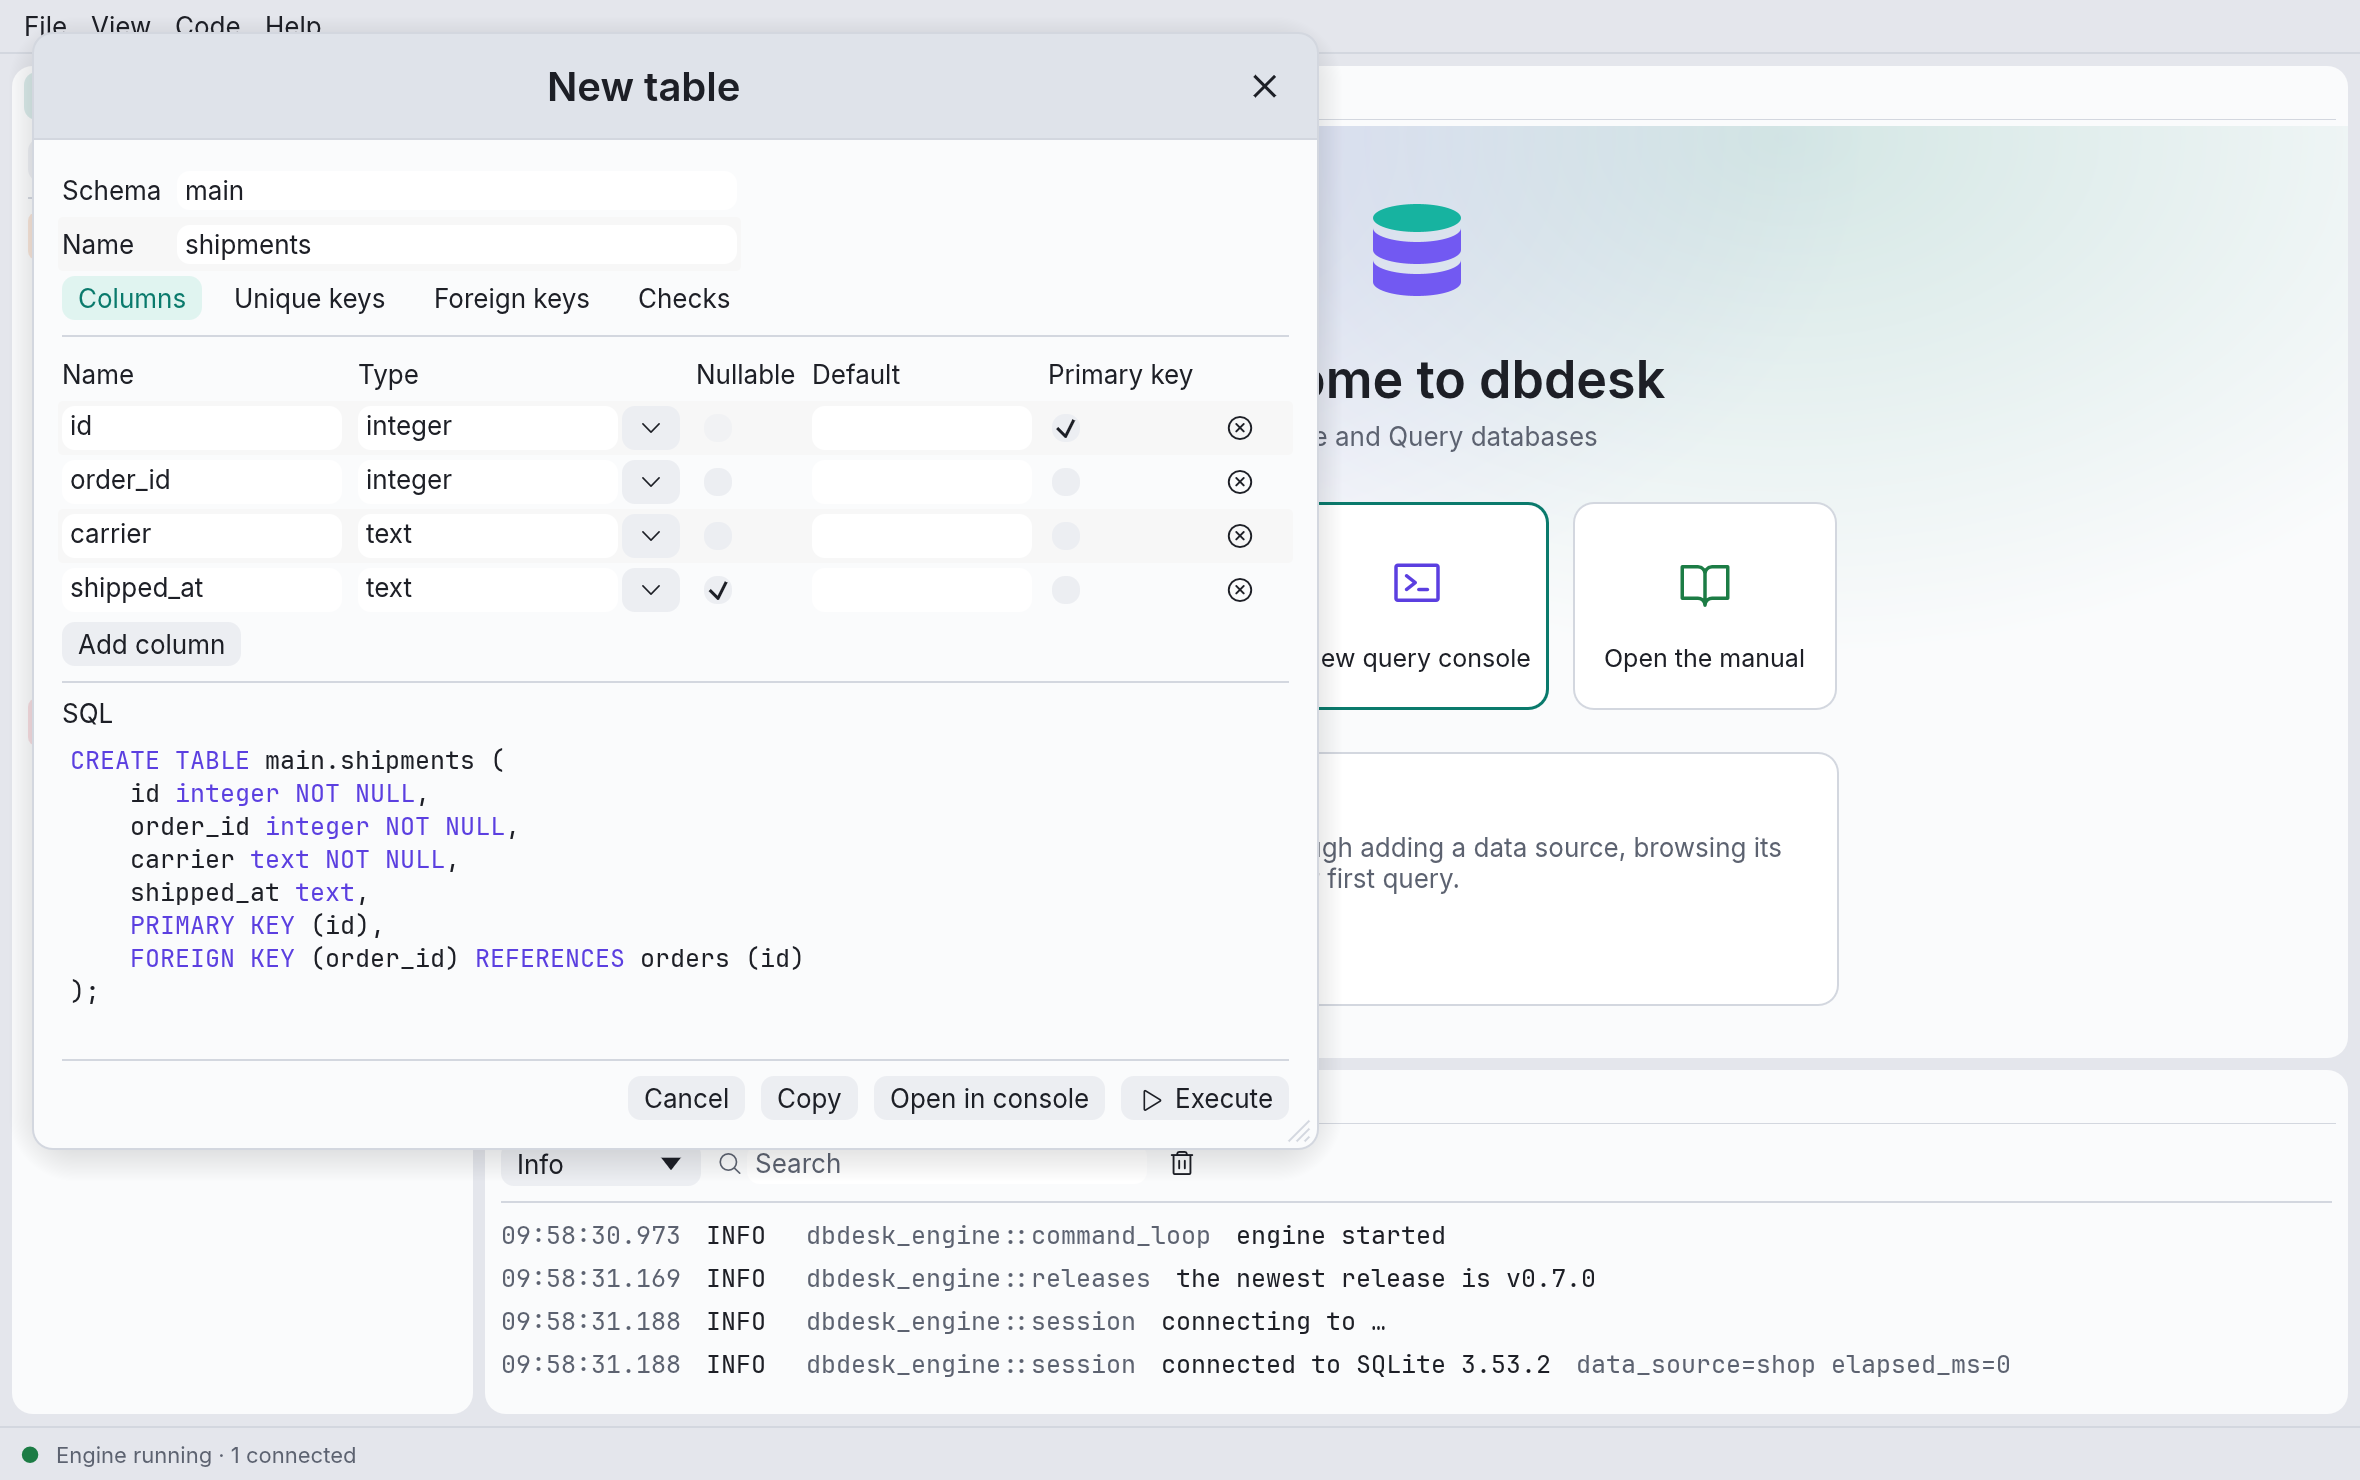Enable nullable for carrier column
The height and width of the screenshot is (1480, 2360).
pos(718,536)
